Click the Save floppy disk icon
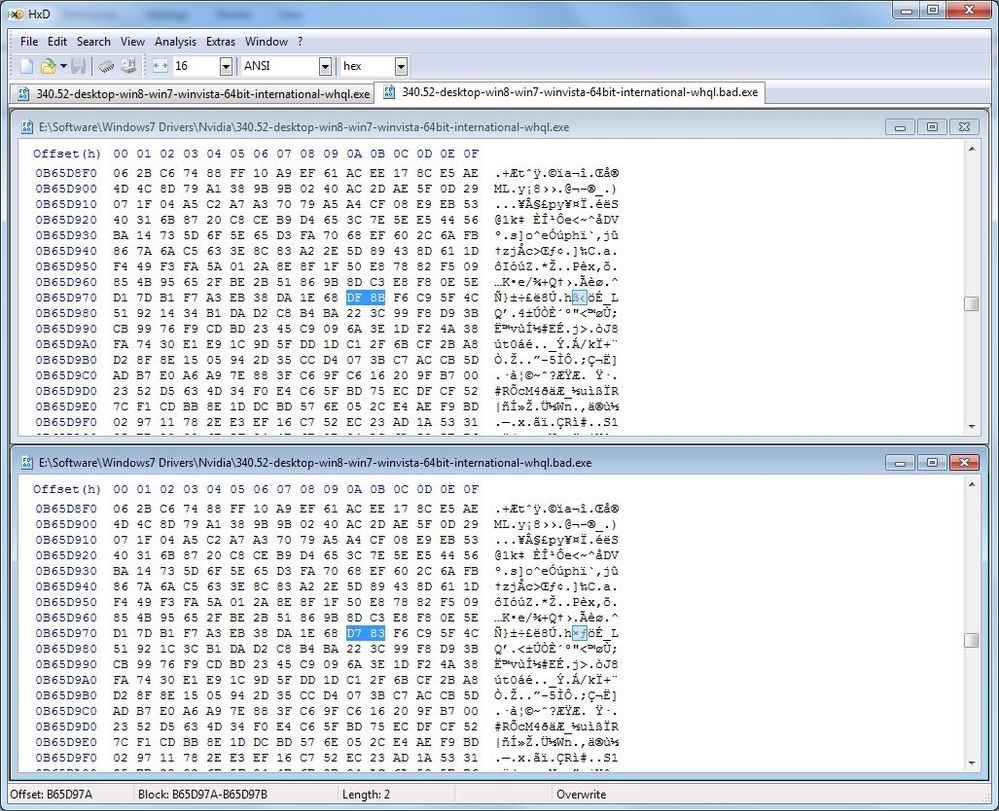This screenshot has height=811, width=999. [x=78, y=66]
